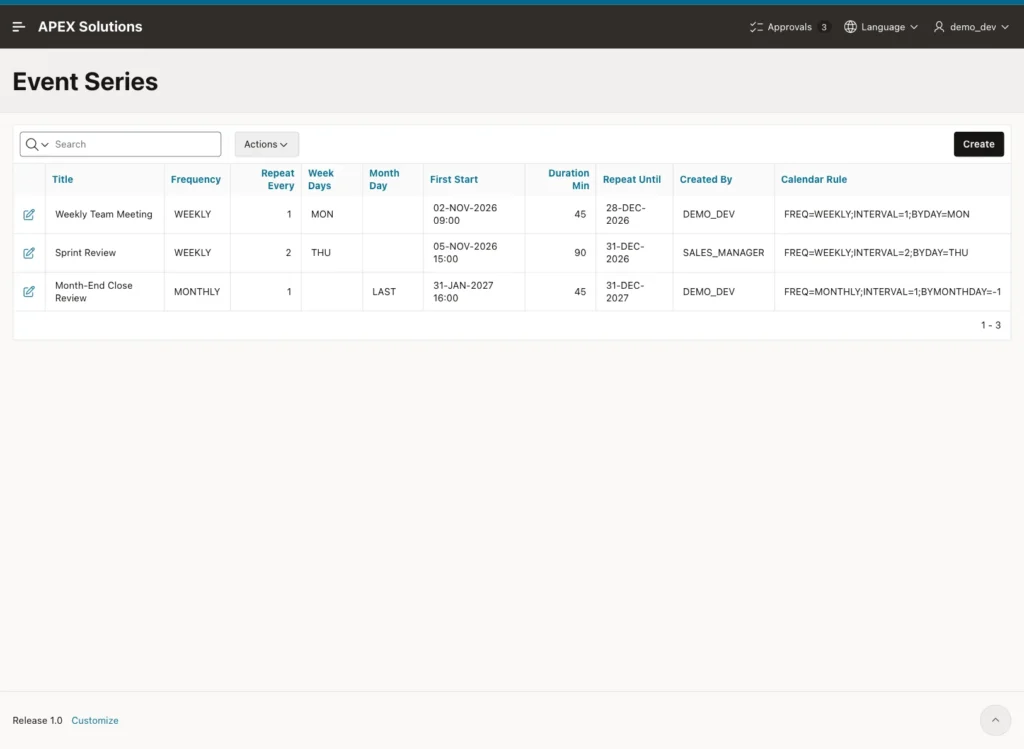Click the LAST month day cell
The image size is (1024, 749).
pos(393,291)
